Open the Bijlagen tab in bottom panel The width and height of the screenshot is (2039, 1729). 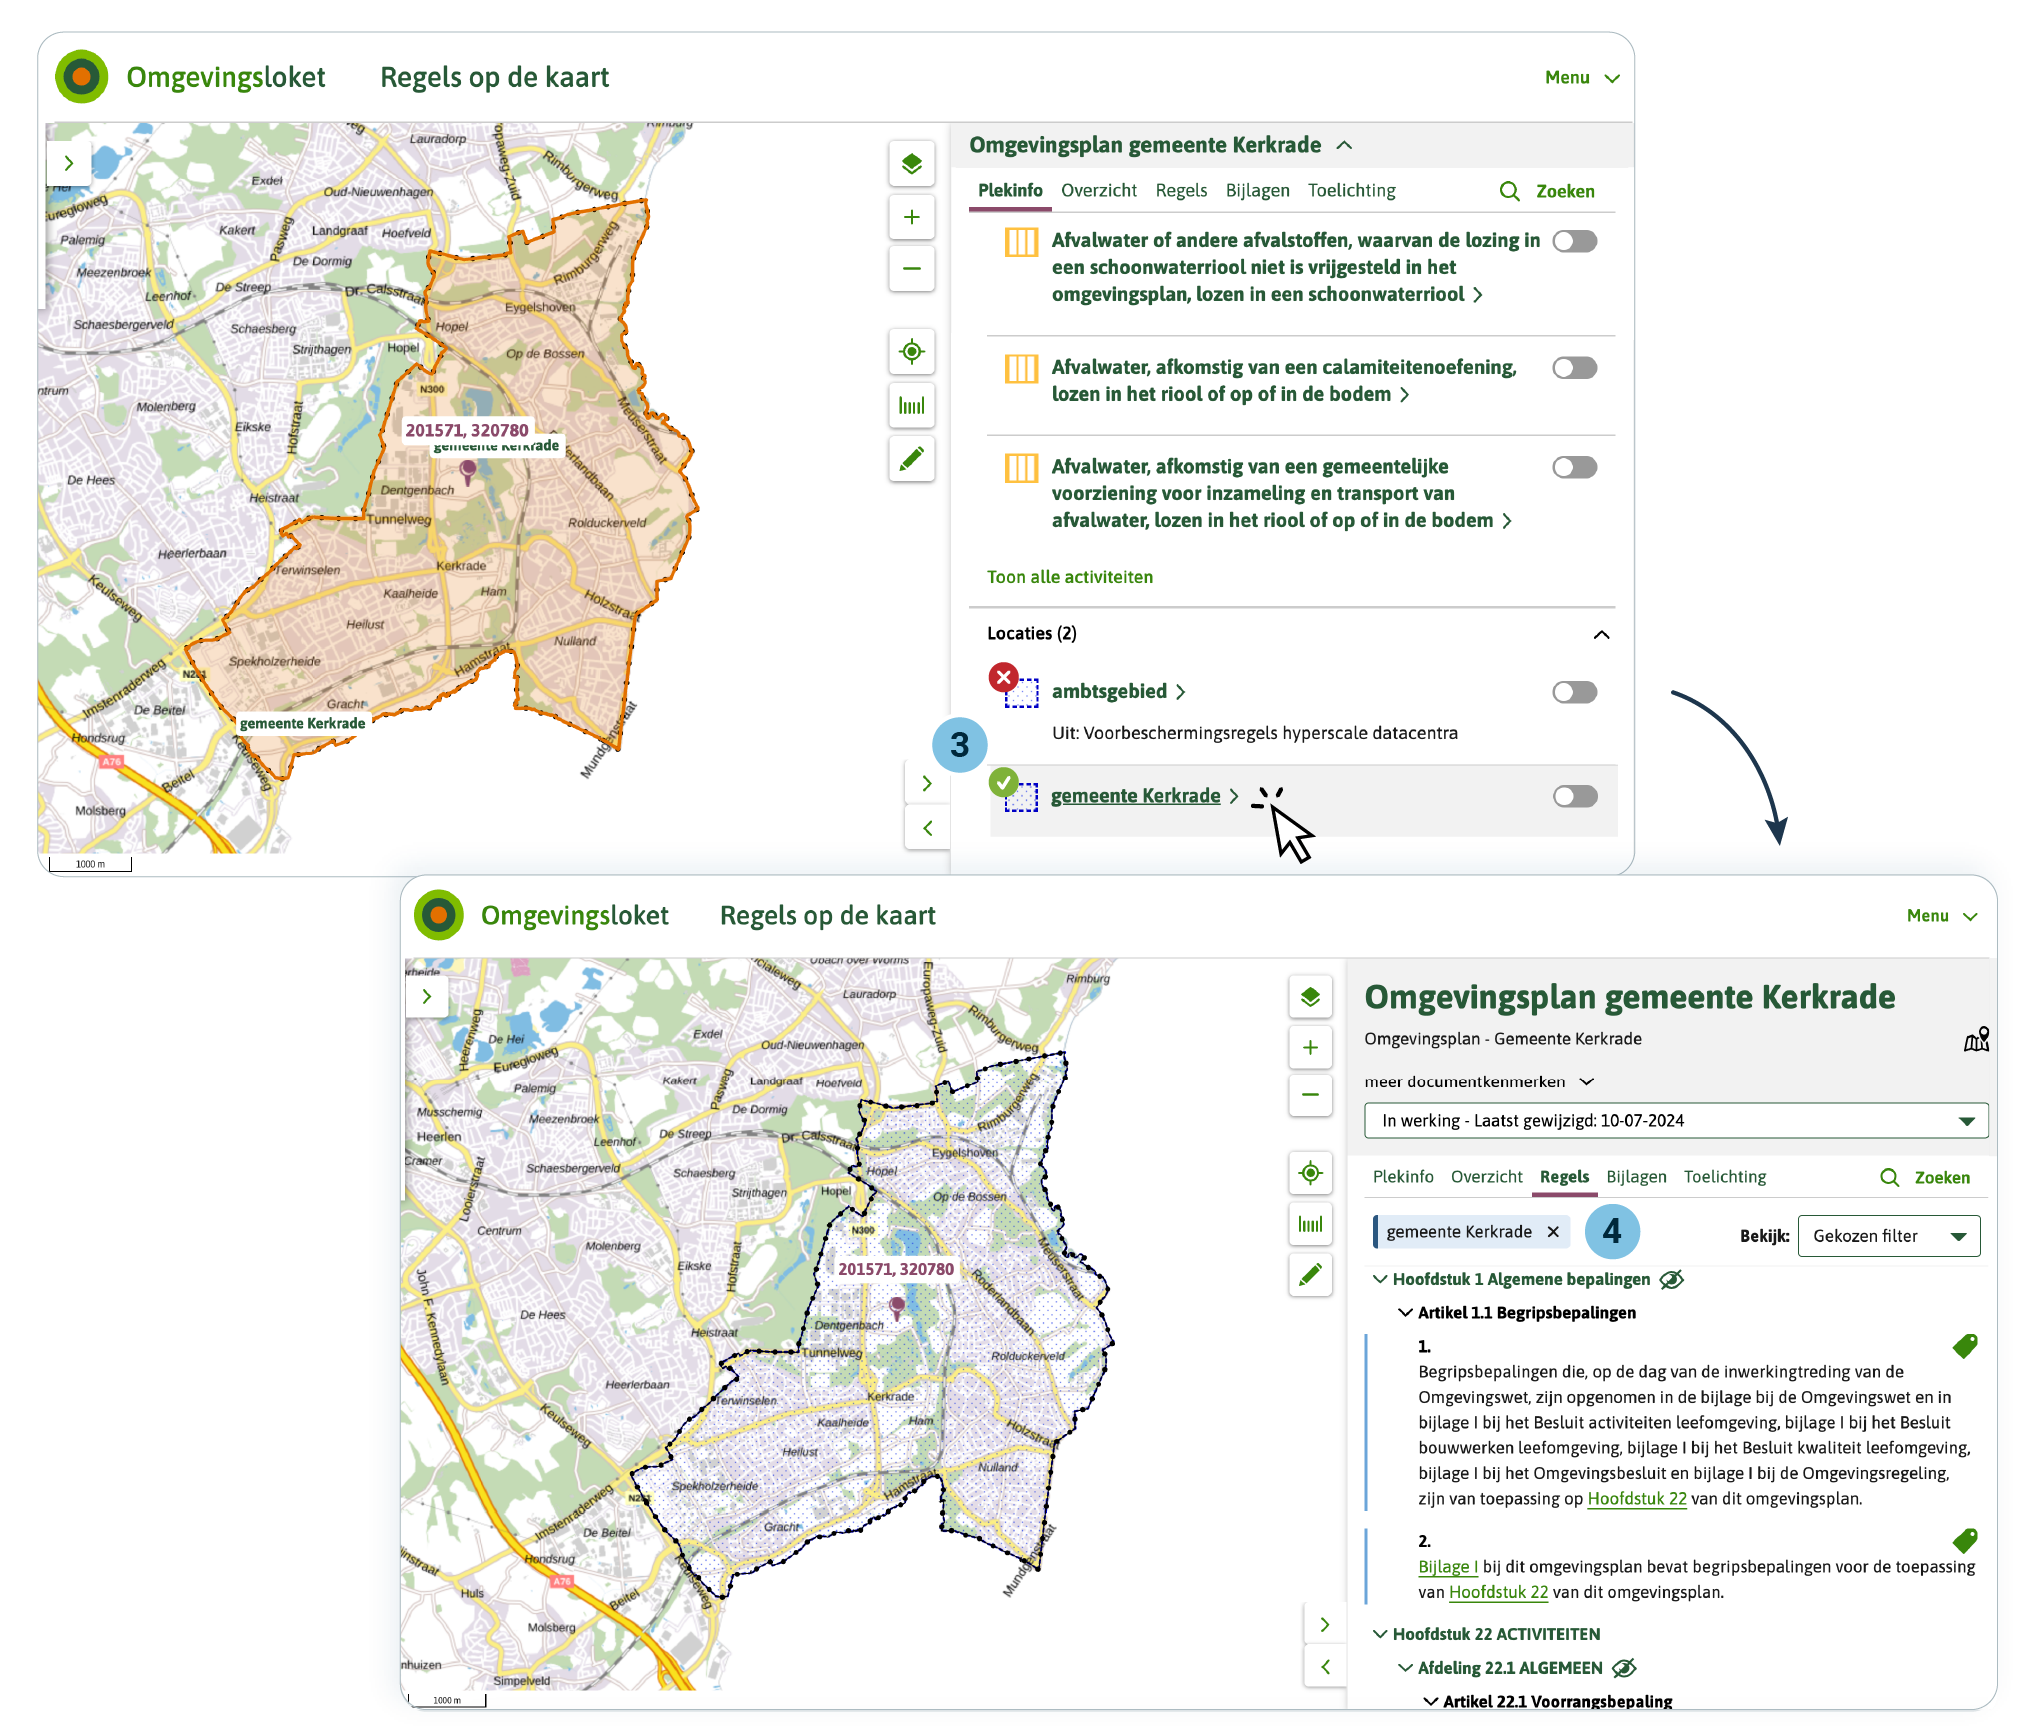[1636, 1177]
